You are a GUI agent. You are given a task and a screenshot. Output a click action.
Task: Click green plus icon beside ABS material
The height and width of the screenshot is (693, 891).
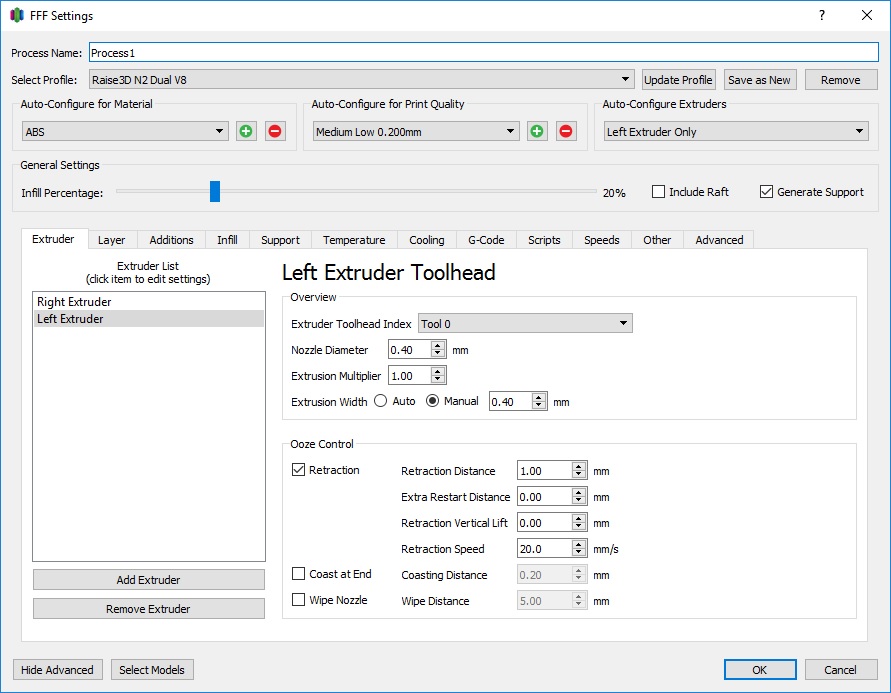pyautogui.click(x=246, y=132)
